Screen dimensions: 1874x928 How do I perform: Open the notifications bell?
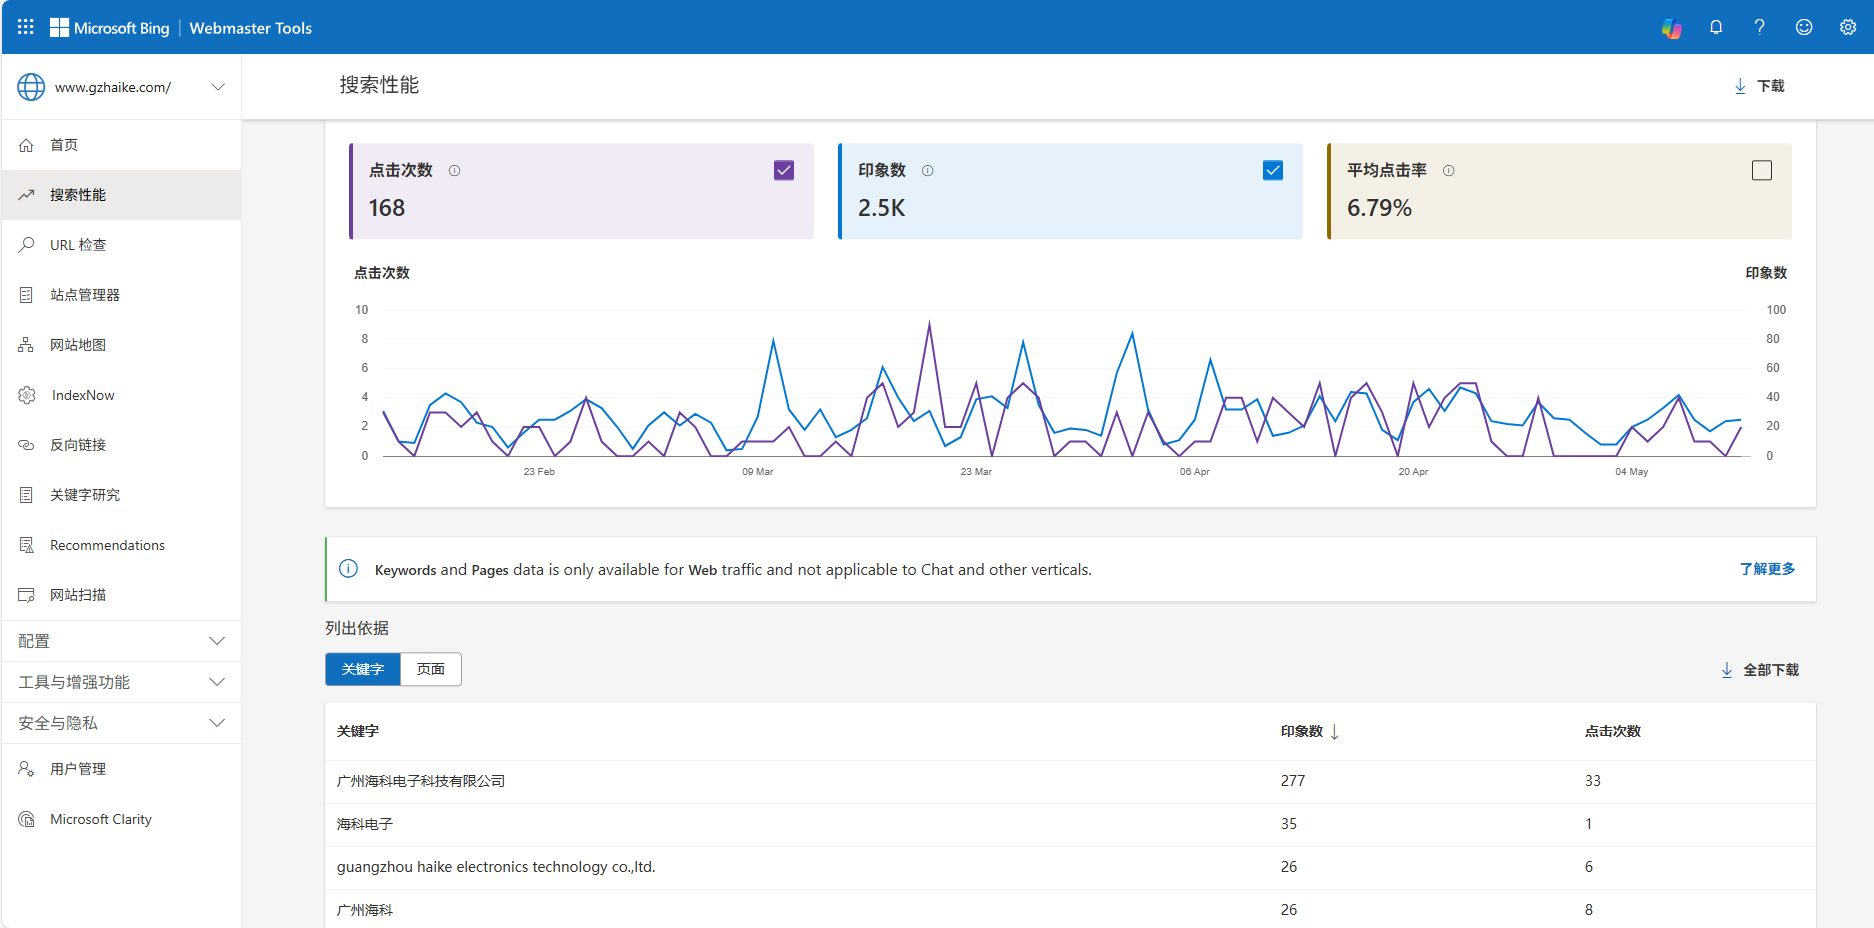(x=1716, y=27)
